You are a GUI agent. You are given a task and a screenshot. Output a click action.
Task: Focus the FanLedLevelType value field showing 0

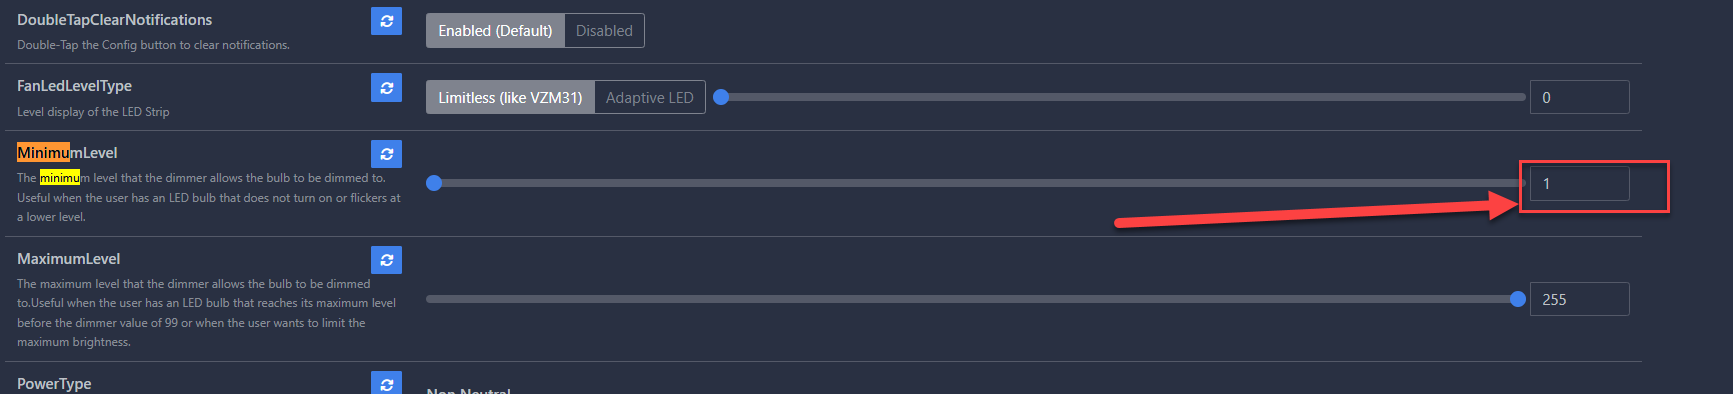1579,97
